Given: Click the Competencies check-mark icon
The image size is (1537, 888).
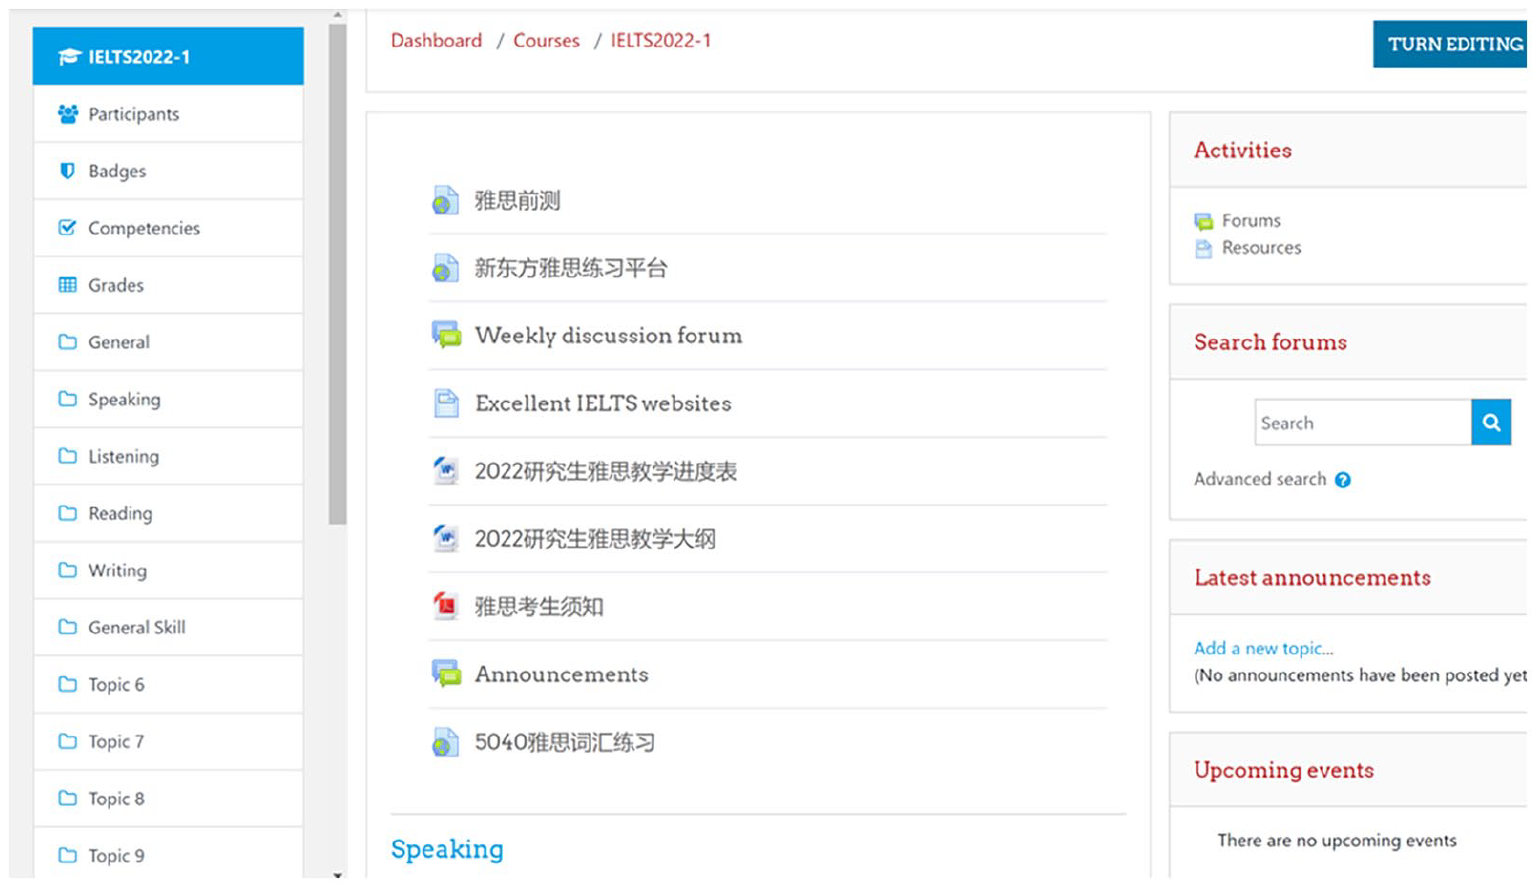Looking at the screenshot, I should pos(67,228).
